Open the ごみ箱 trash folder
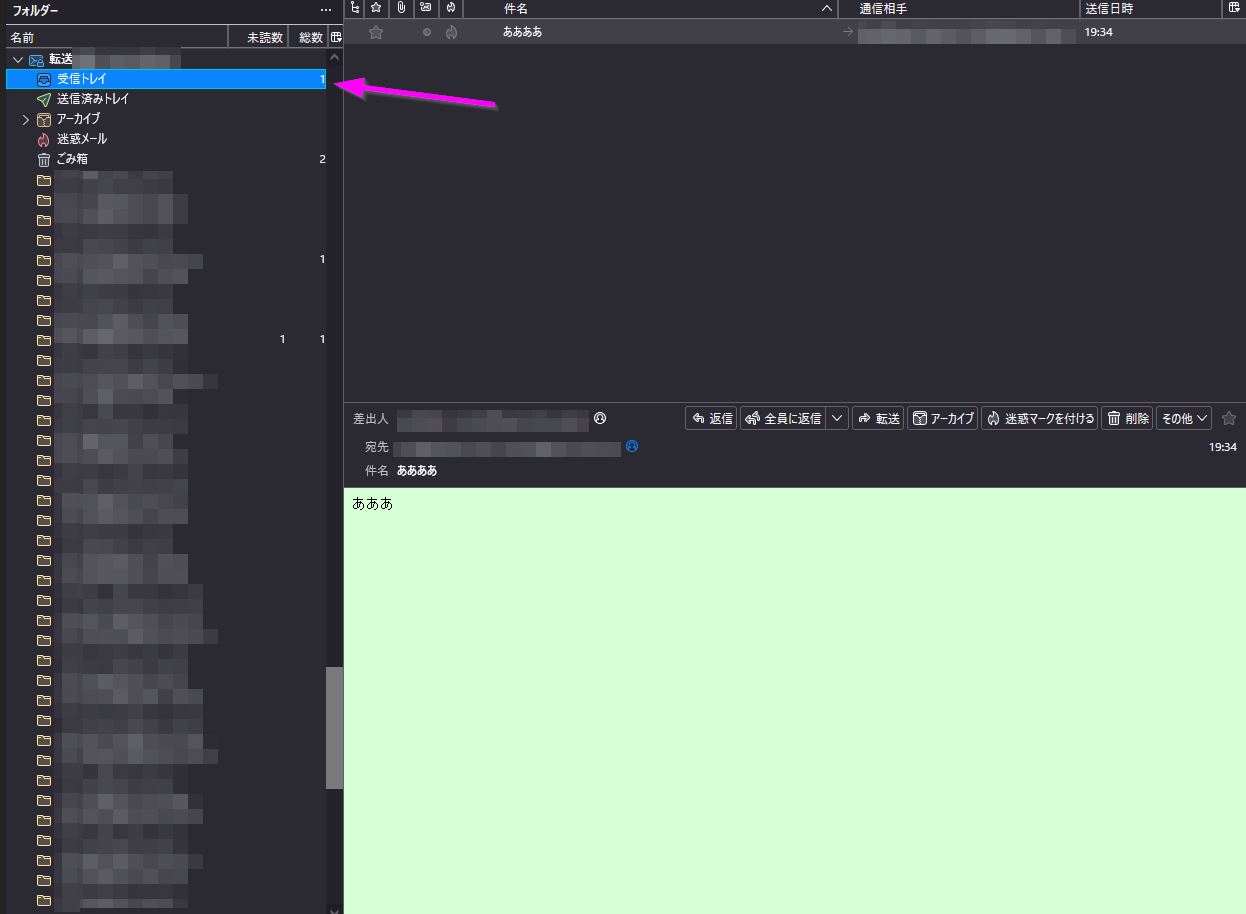The image size is (1246, 914). tap(71, 159)
